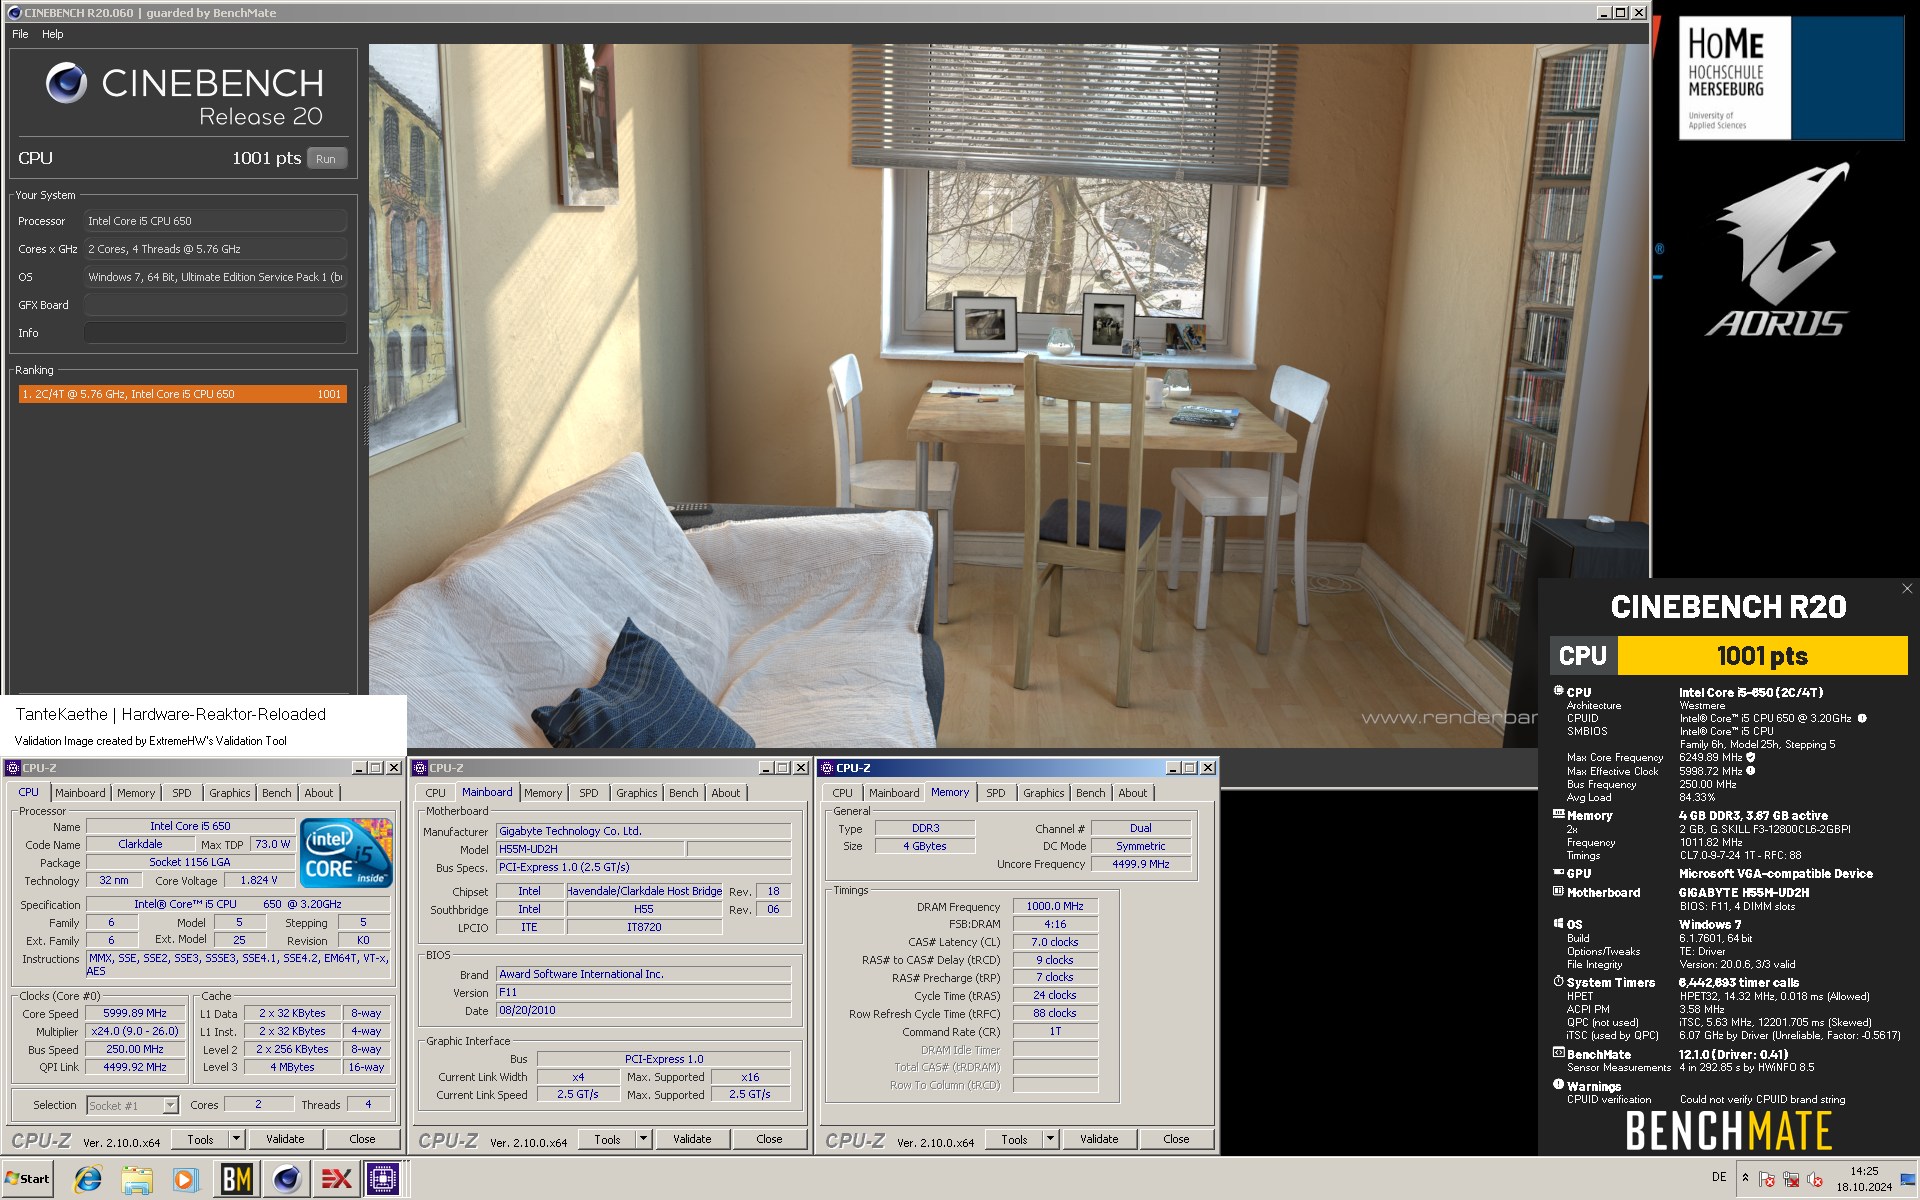Click the info badge beside the CPUID brand string
This screenshot has width=1920, height=1200.
[1862, 718]
